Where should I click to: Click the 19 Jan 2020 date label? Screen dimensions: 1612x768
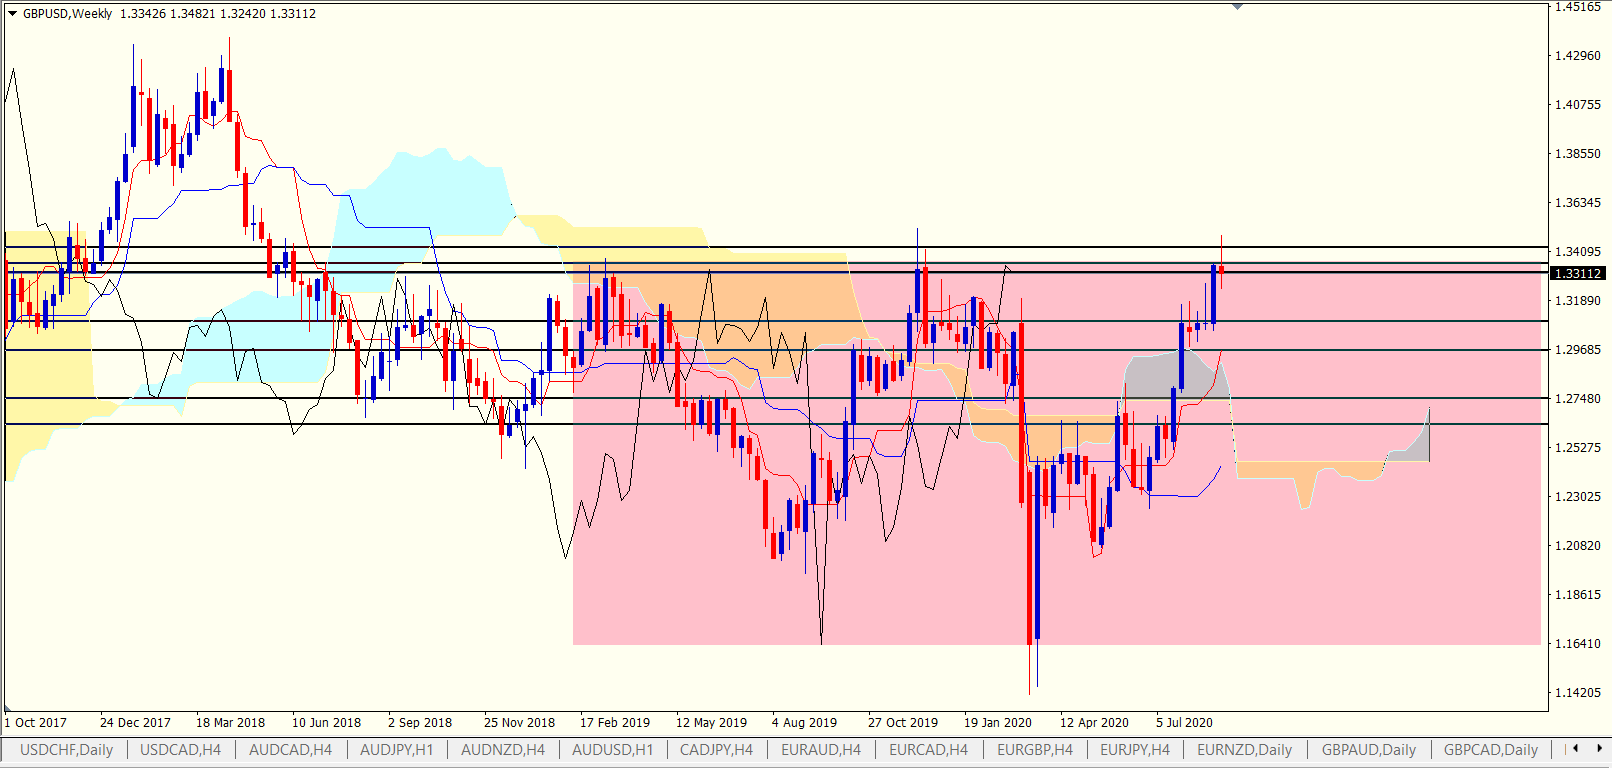point(998,722)
